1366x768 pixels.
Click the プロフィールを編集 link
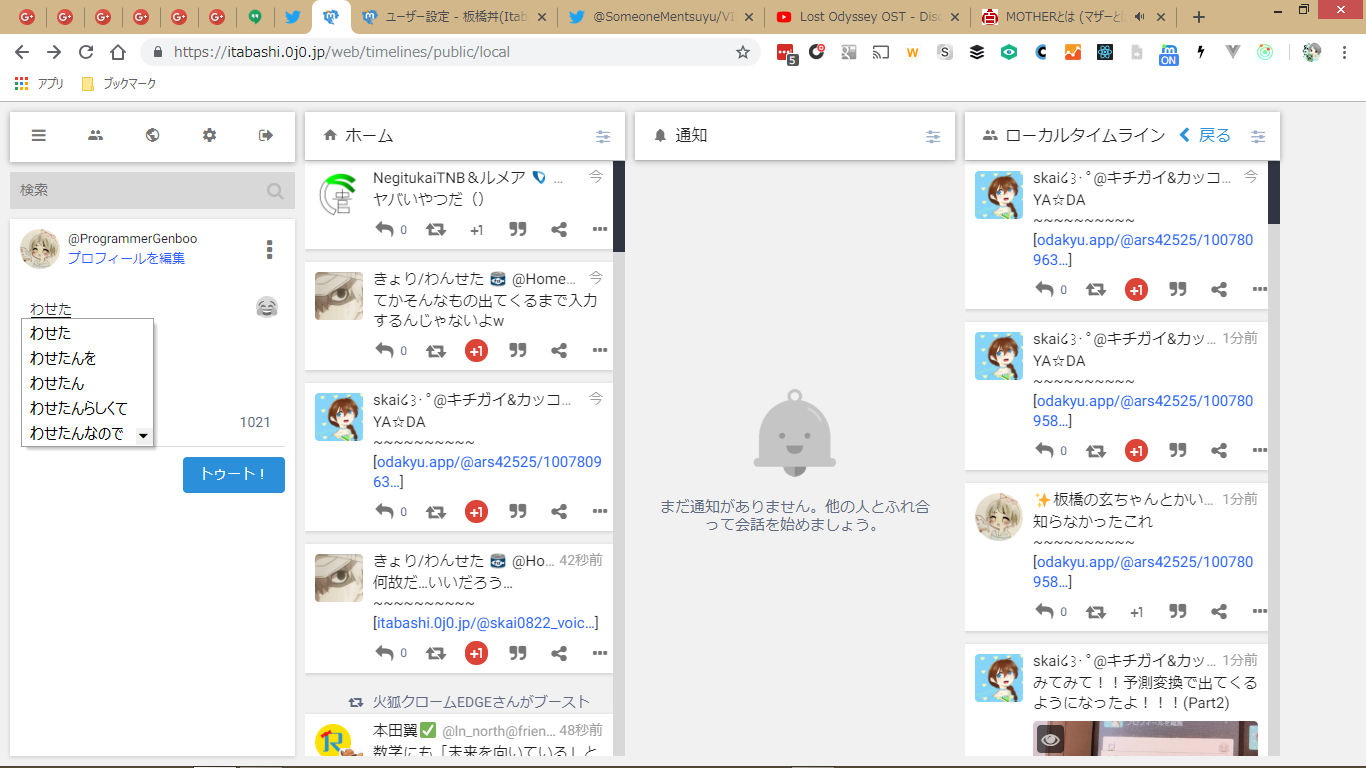pyautogui.click(x=126, y=258)
